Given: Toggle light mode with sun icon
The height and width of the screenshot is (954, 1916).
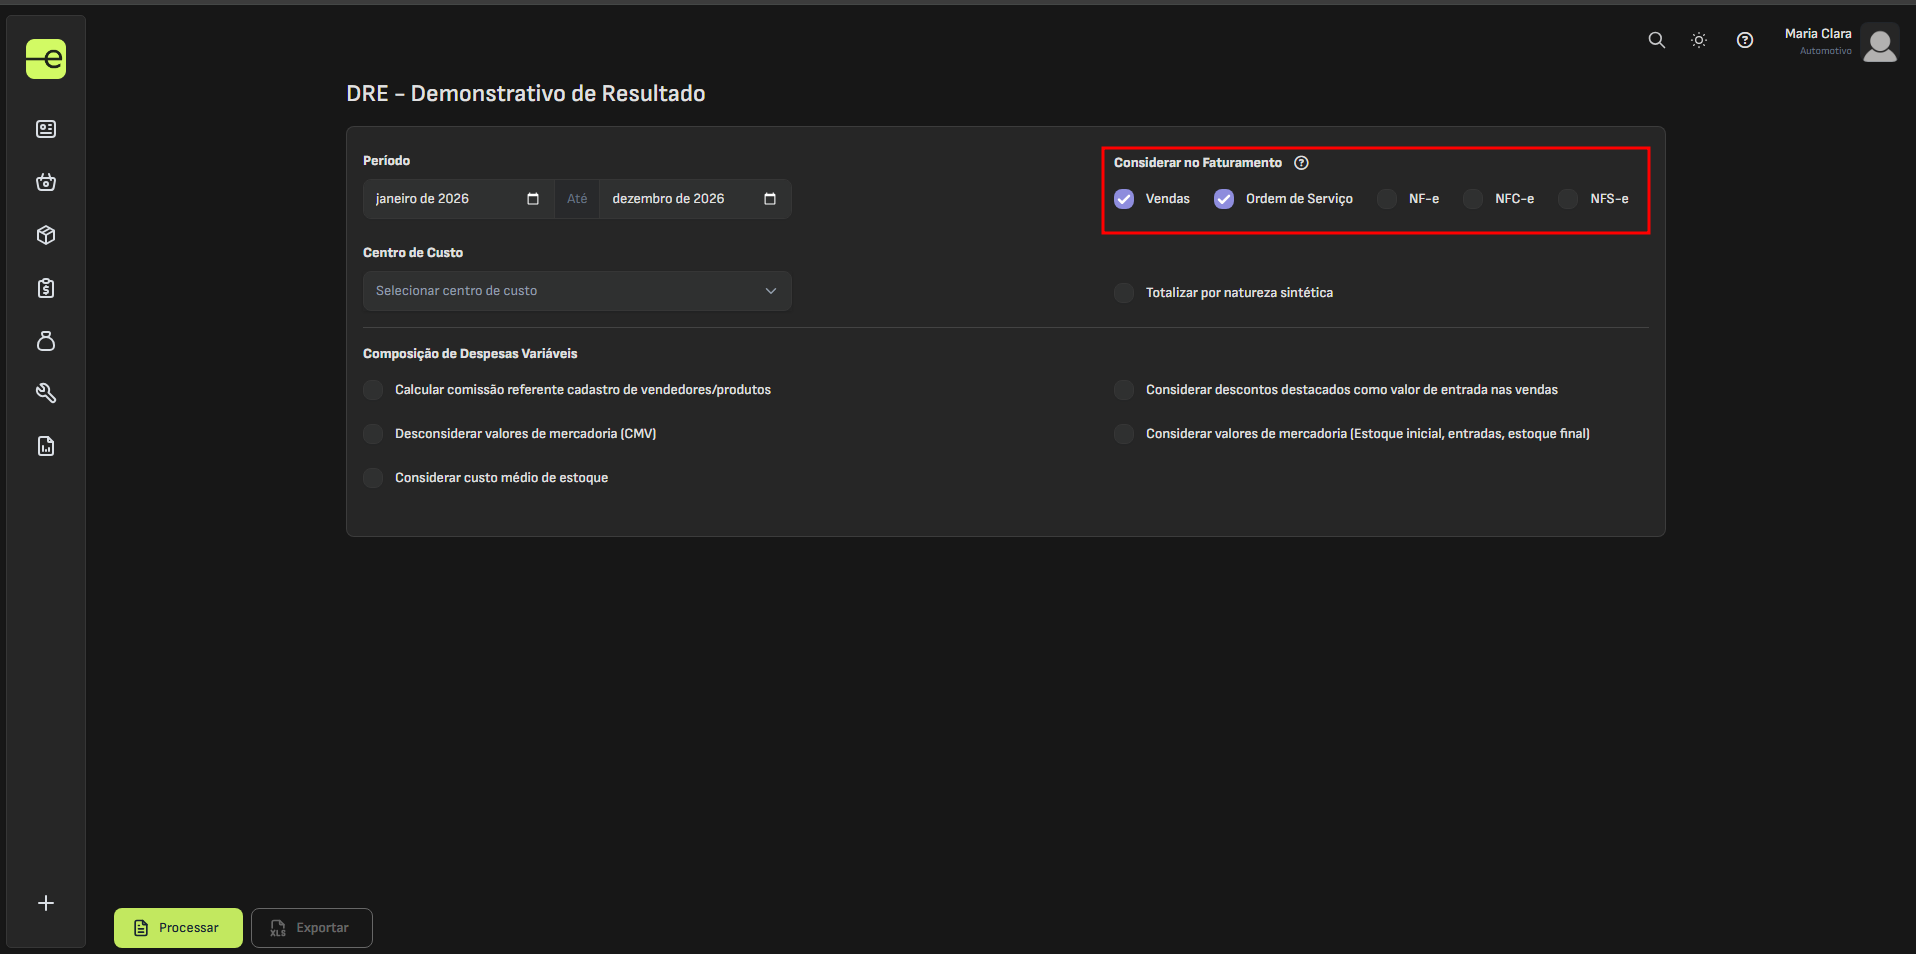Looking at the screenshot, I should tap(1698, 40).
